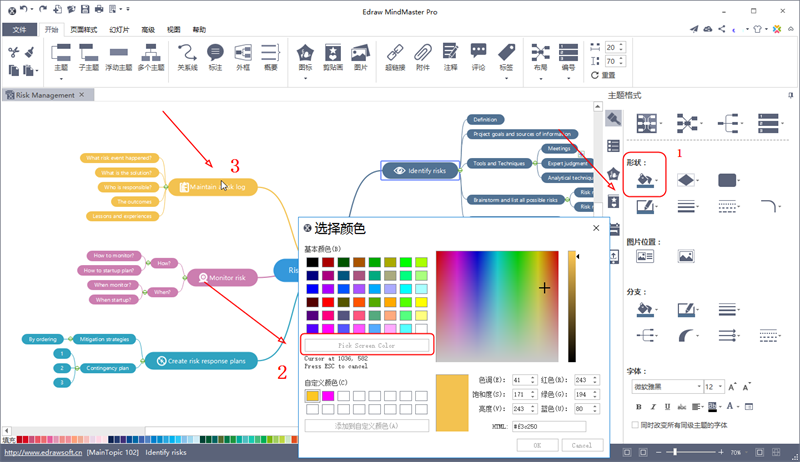Attach a file (附件)
Image resolution: width=800 pixels, height=462 pixels.
click(422, 57)
